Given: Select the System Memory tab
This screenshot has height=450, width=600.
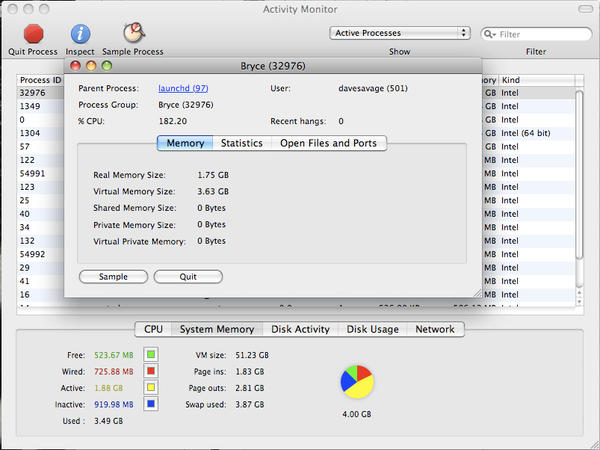Looking at the screenshot, I should pos(217,329).
